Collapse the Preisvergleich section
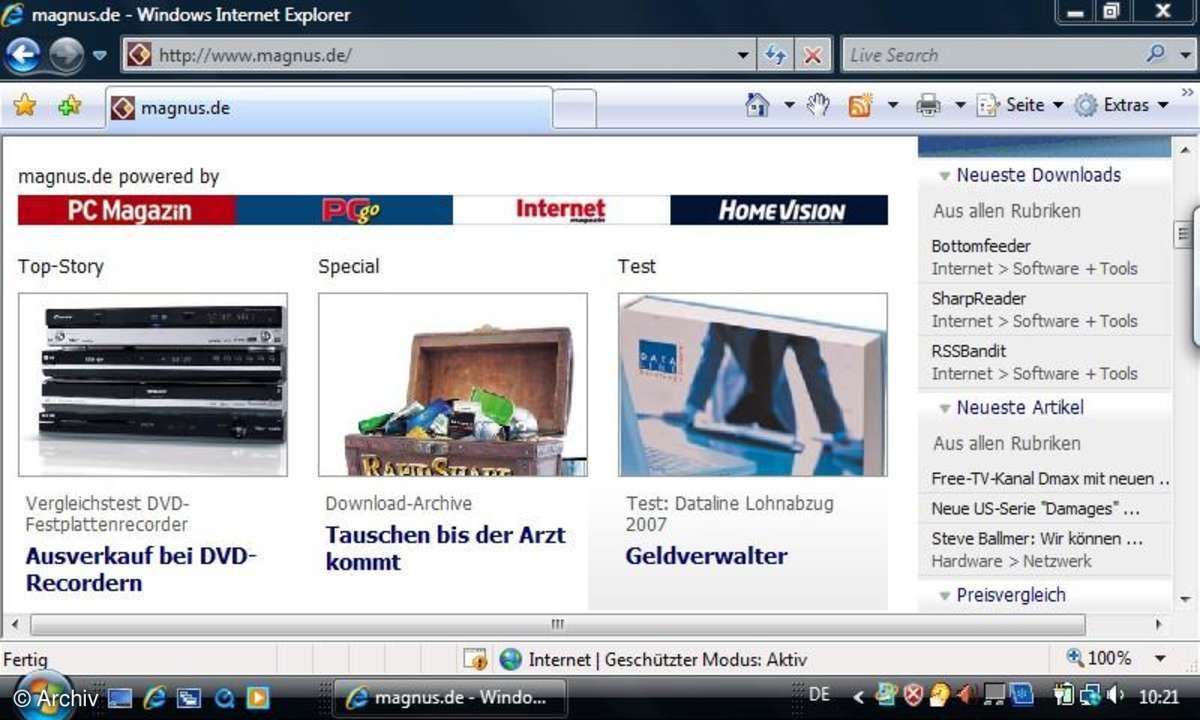Screen dimensions: 1200x720 pos(944,596)
